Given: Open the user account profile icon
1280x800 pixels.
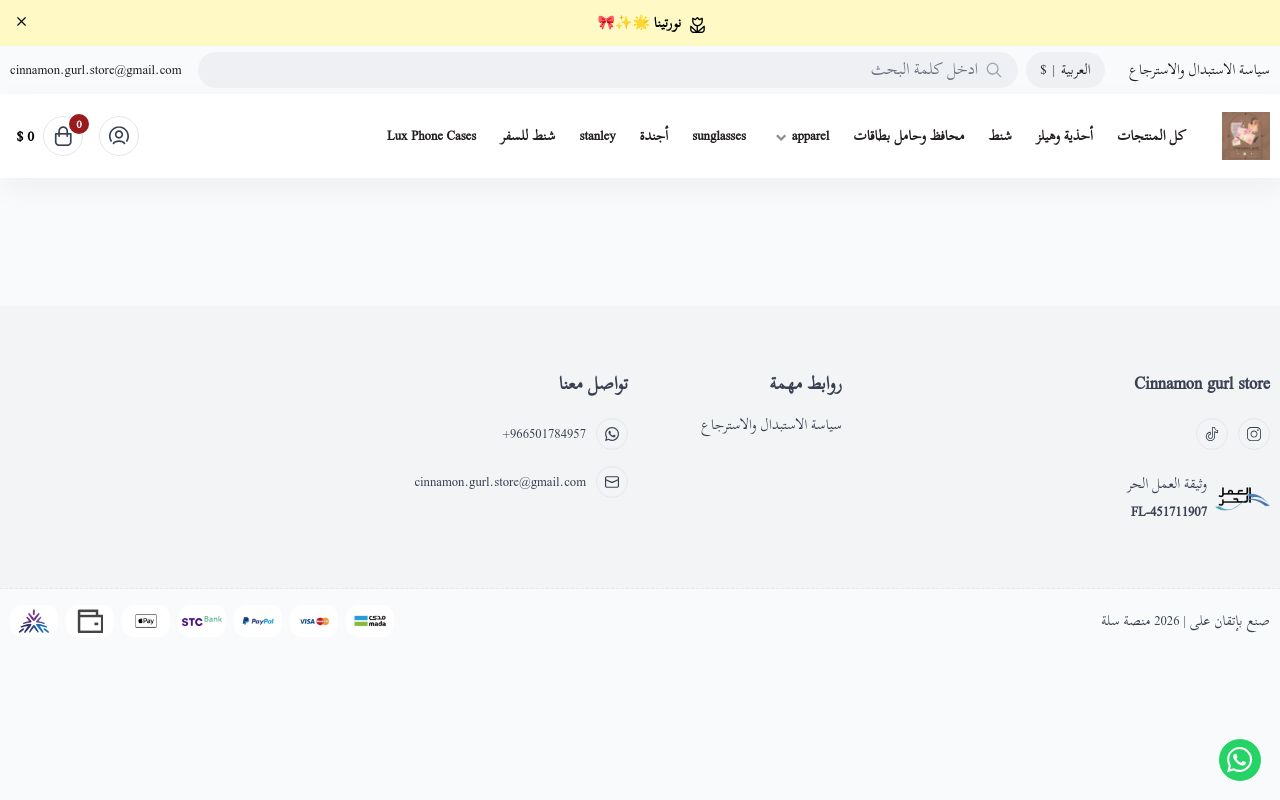Looking at the screenshot, I should [119, 136].
